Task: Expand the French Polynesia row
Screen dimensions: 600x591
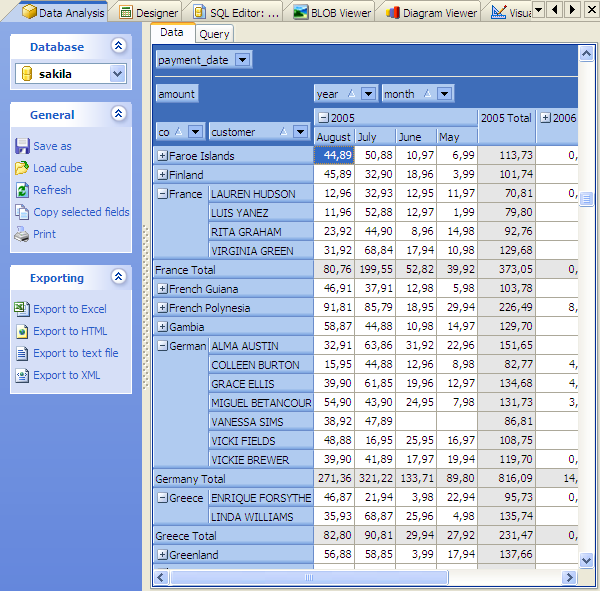Action: click(x=163, y=307)
